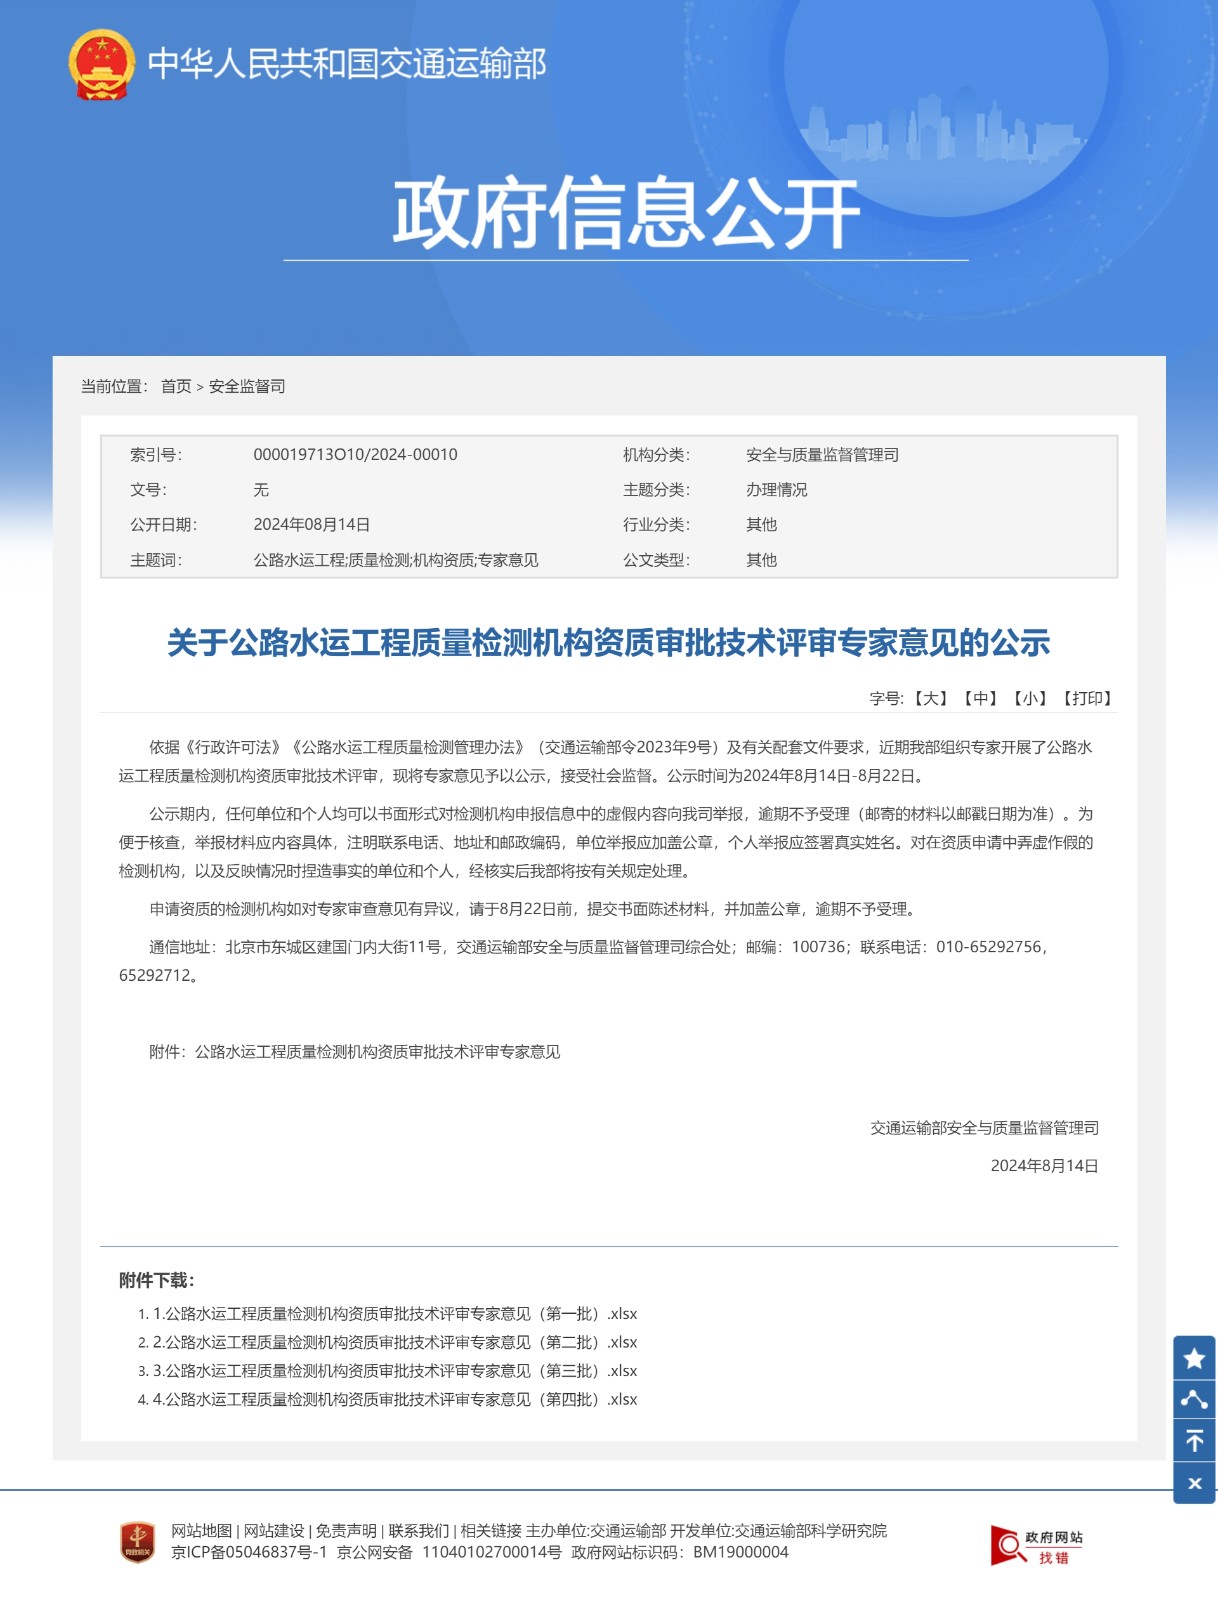
Task: Click the 打印 print button
Action: coord(1086,698)
